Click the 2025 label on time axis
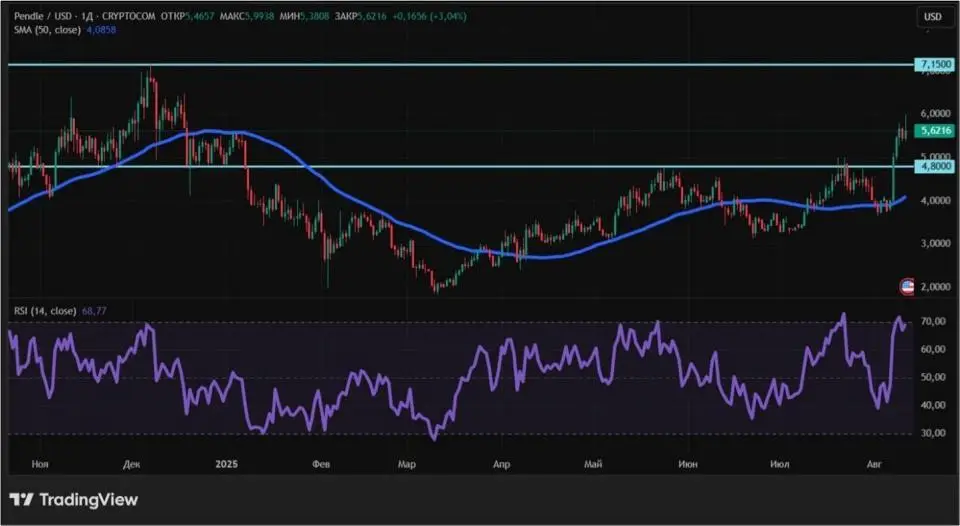 pos(227,464)
